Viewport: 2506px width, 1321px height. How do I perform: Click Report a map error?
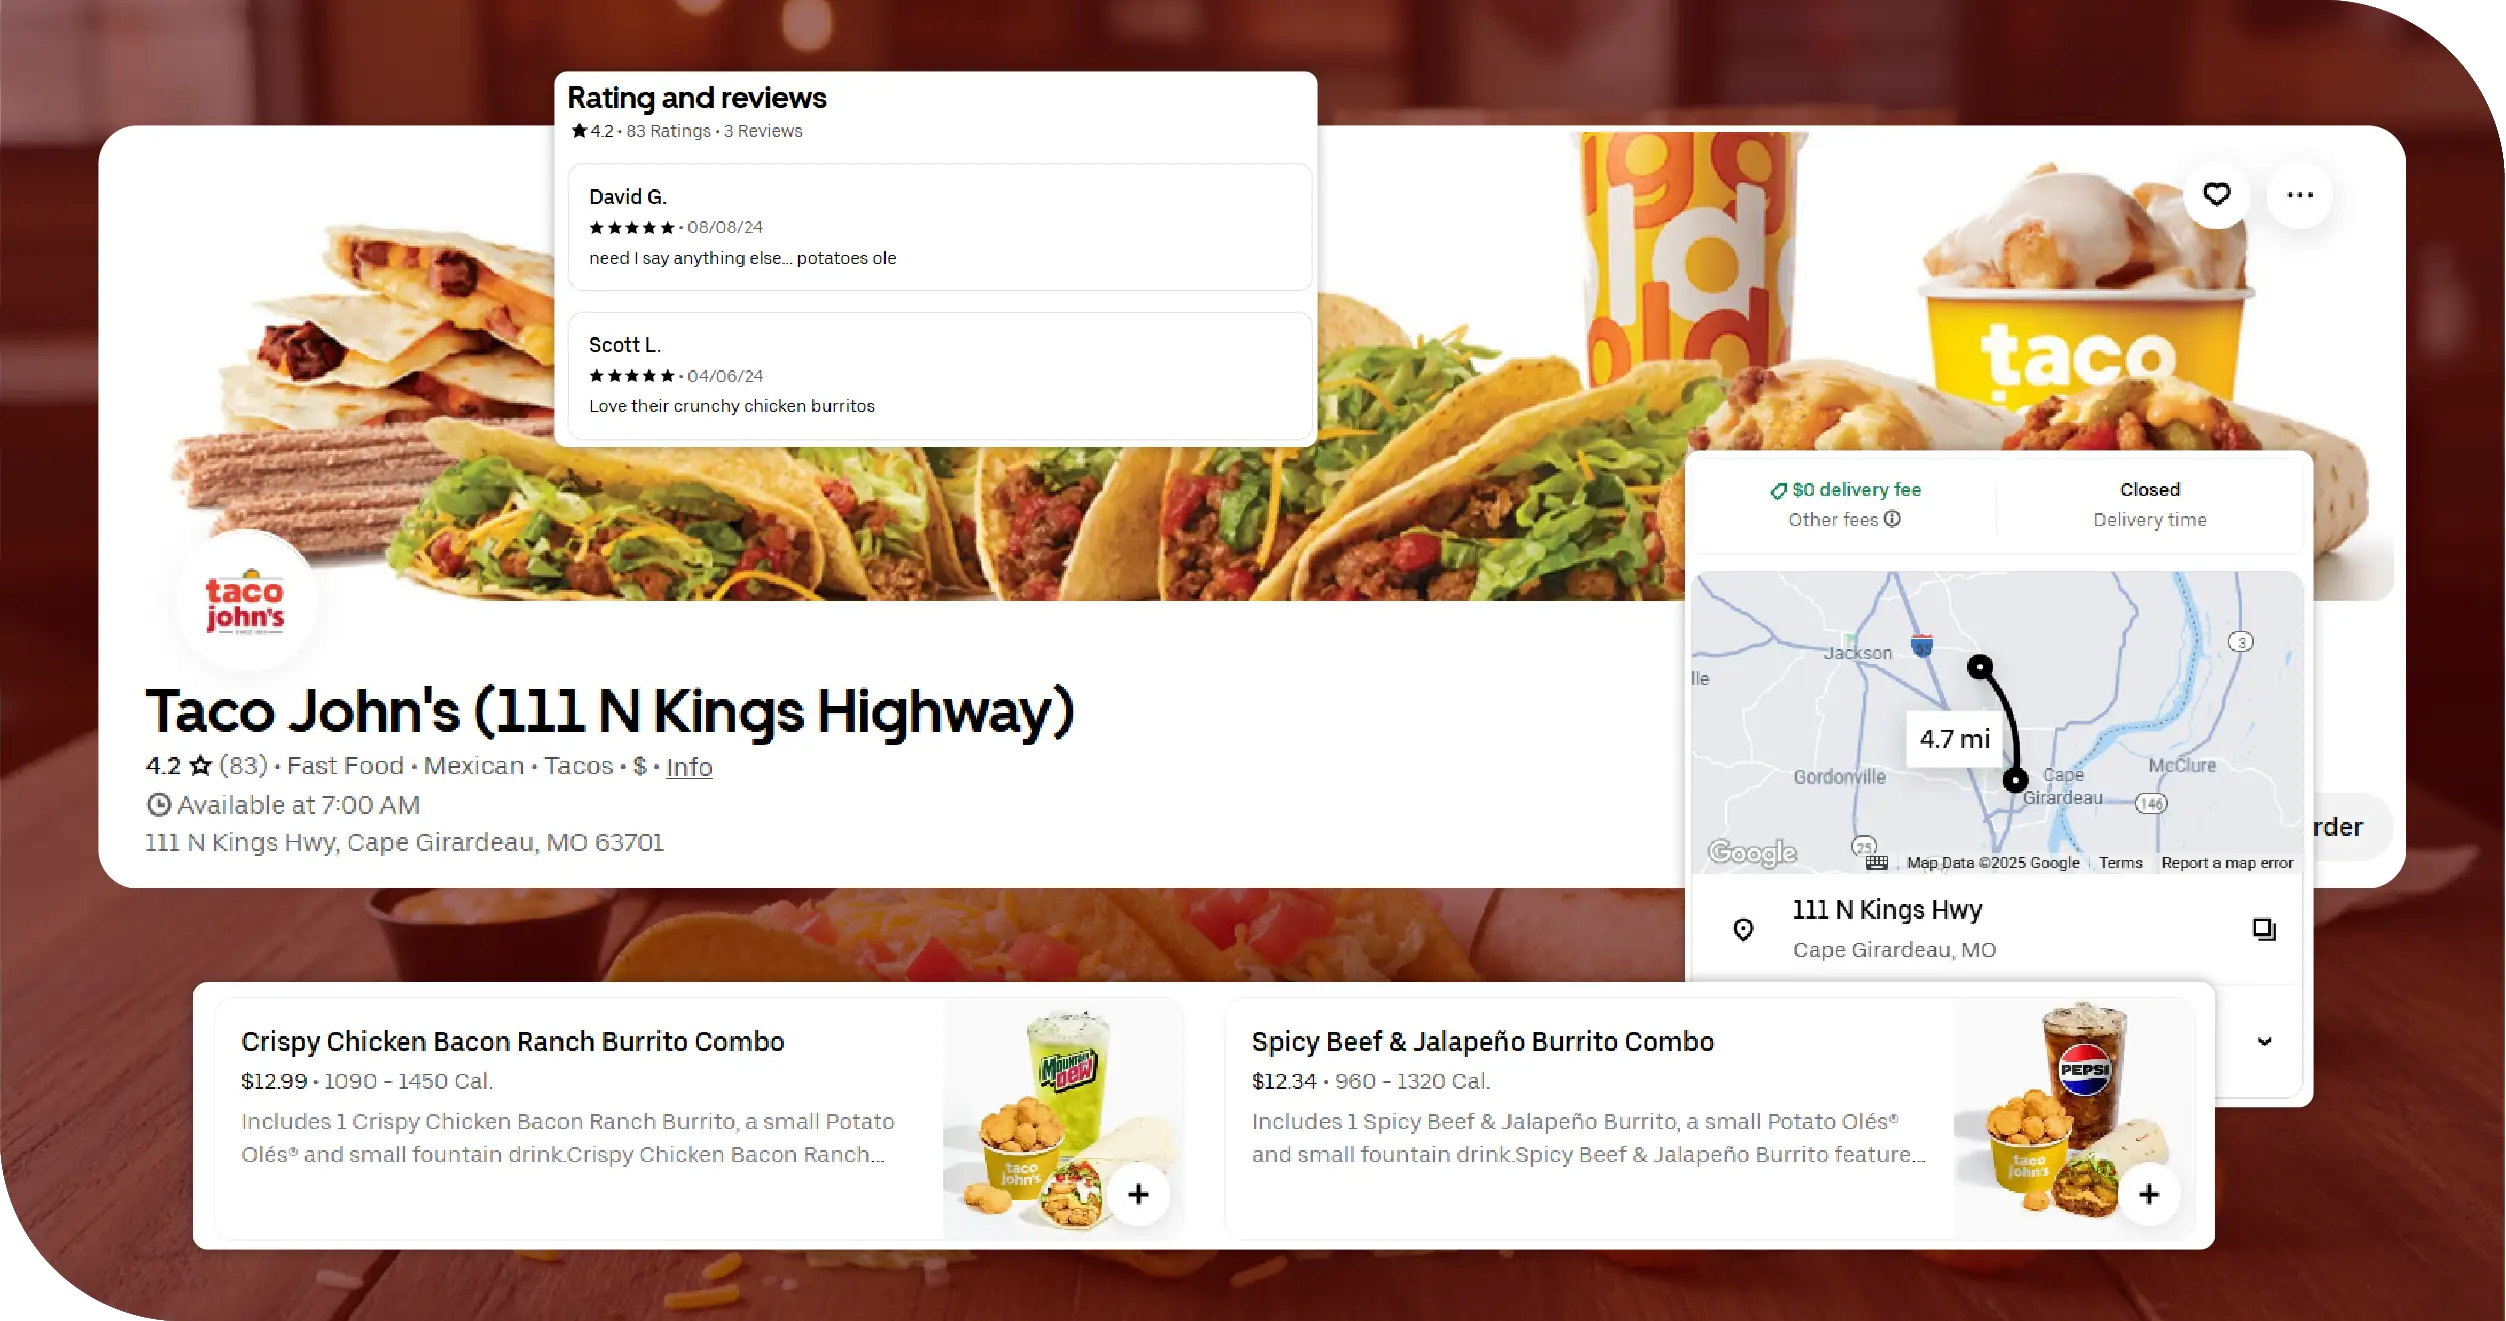coord(2227,862)
